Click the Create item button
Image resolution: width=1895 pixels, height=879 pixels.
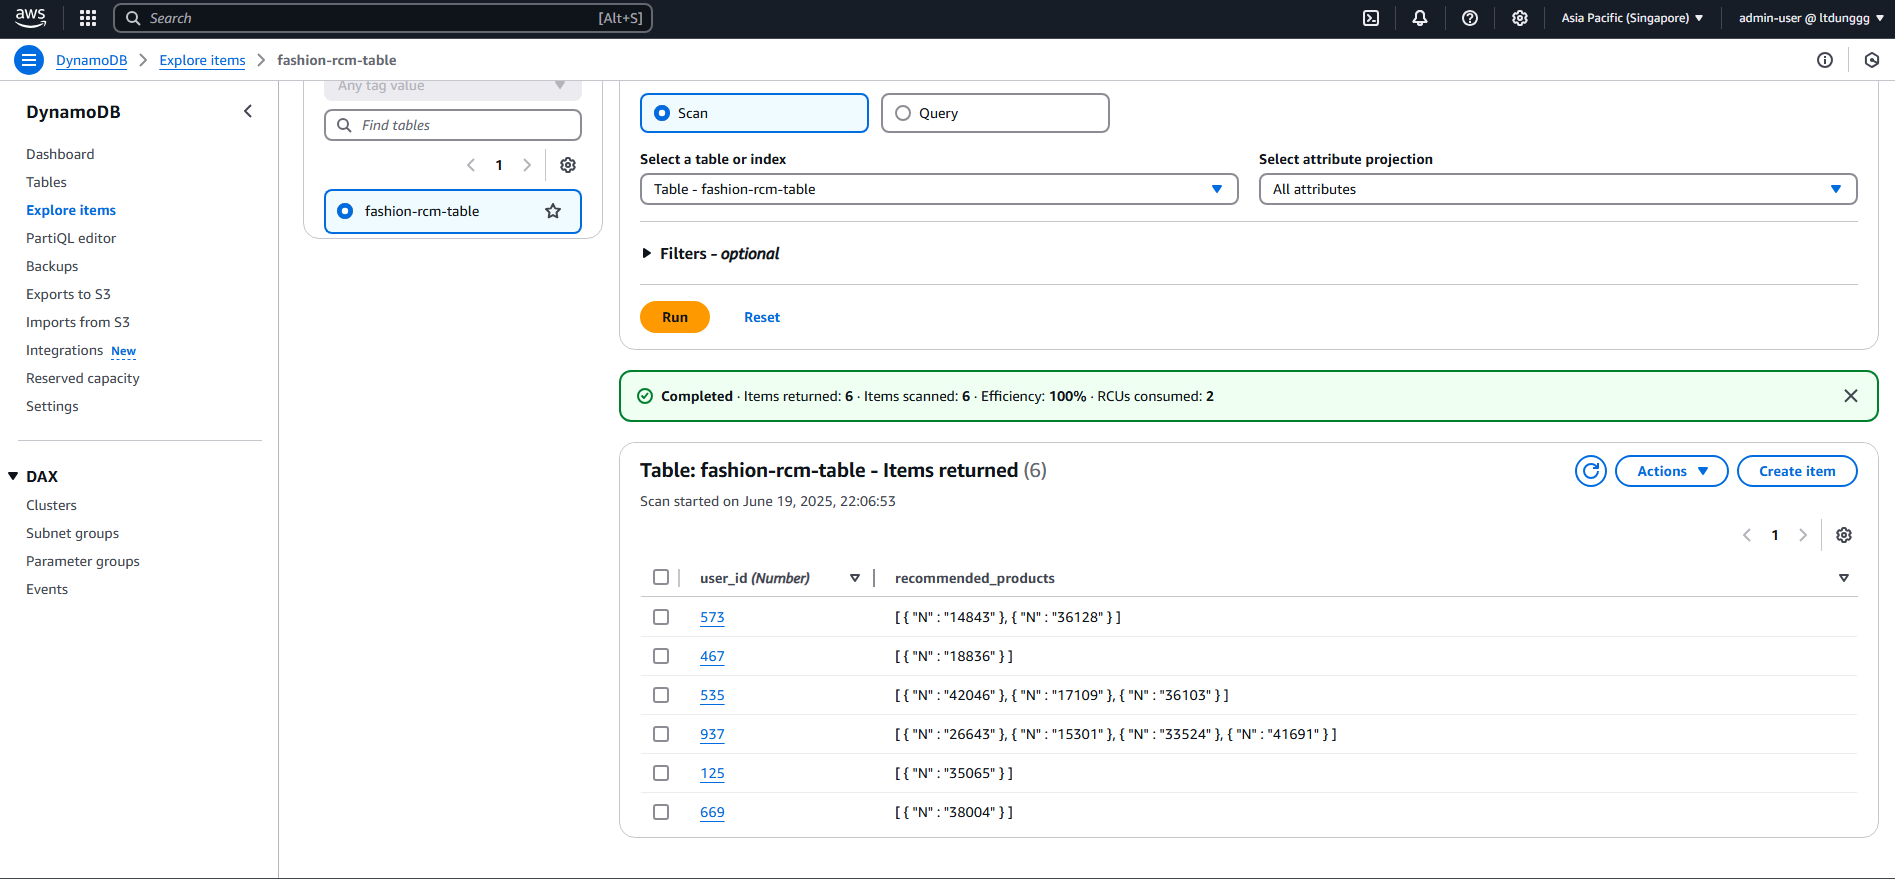pos(1797,471)
